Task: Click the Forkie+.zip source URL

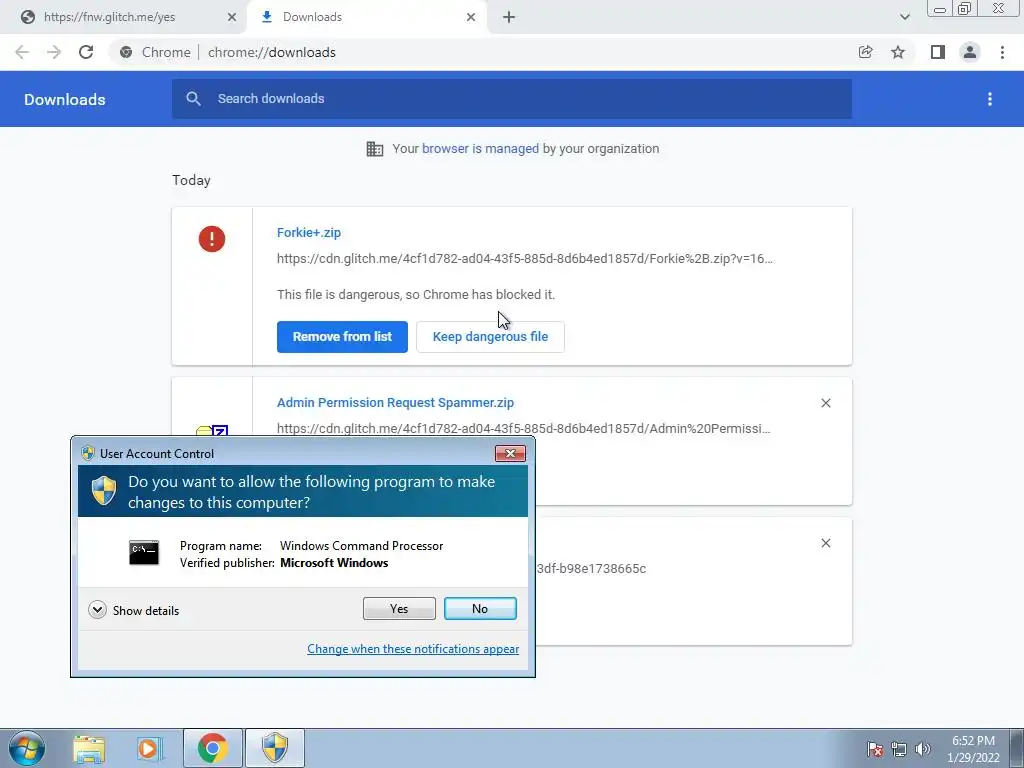Action: tap(525, 259)
